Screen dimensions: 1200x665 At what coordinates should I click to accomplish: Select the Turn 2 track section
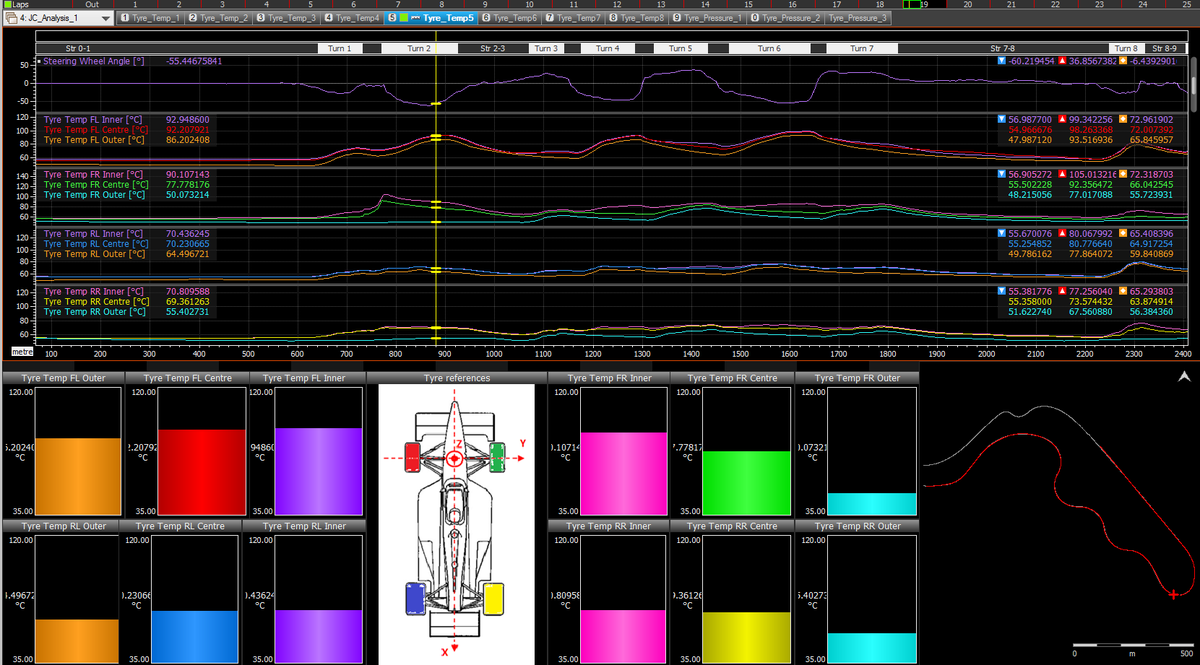click(420, 48)
